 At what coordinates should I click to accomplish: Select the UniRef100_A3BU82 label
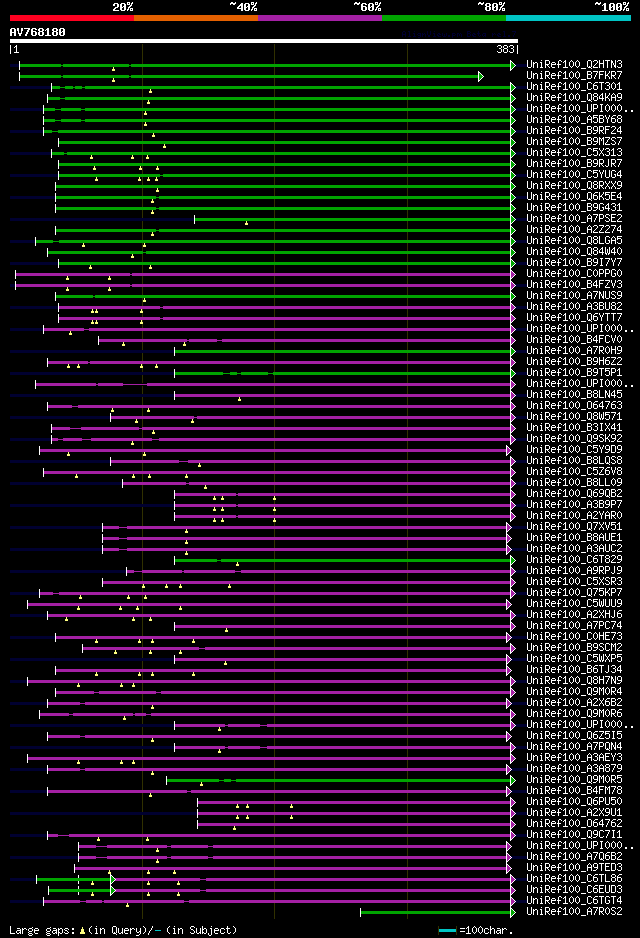point(574,307)
